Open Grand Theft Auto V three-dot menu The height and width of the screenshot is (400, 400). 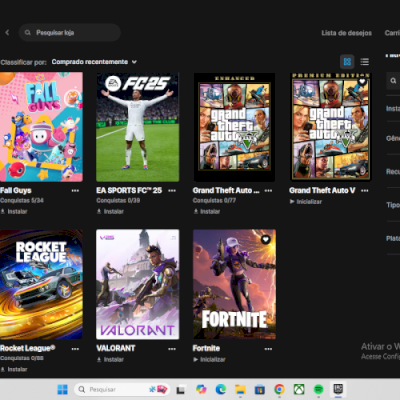(x=365, y=191)
